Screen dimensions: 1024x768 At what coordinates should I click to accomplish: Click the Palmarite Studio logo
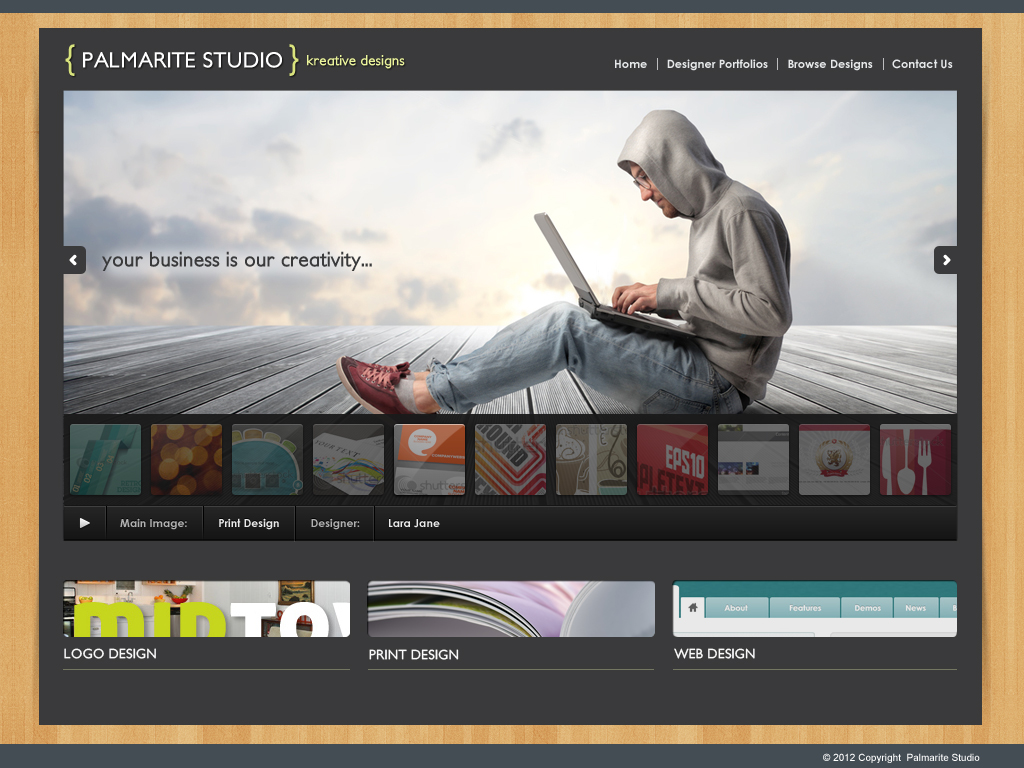182,60
